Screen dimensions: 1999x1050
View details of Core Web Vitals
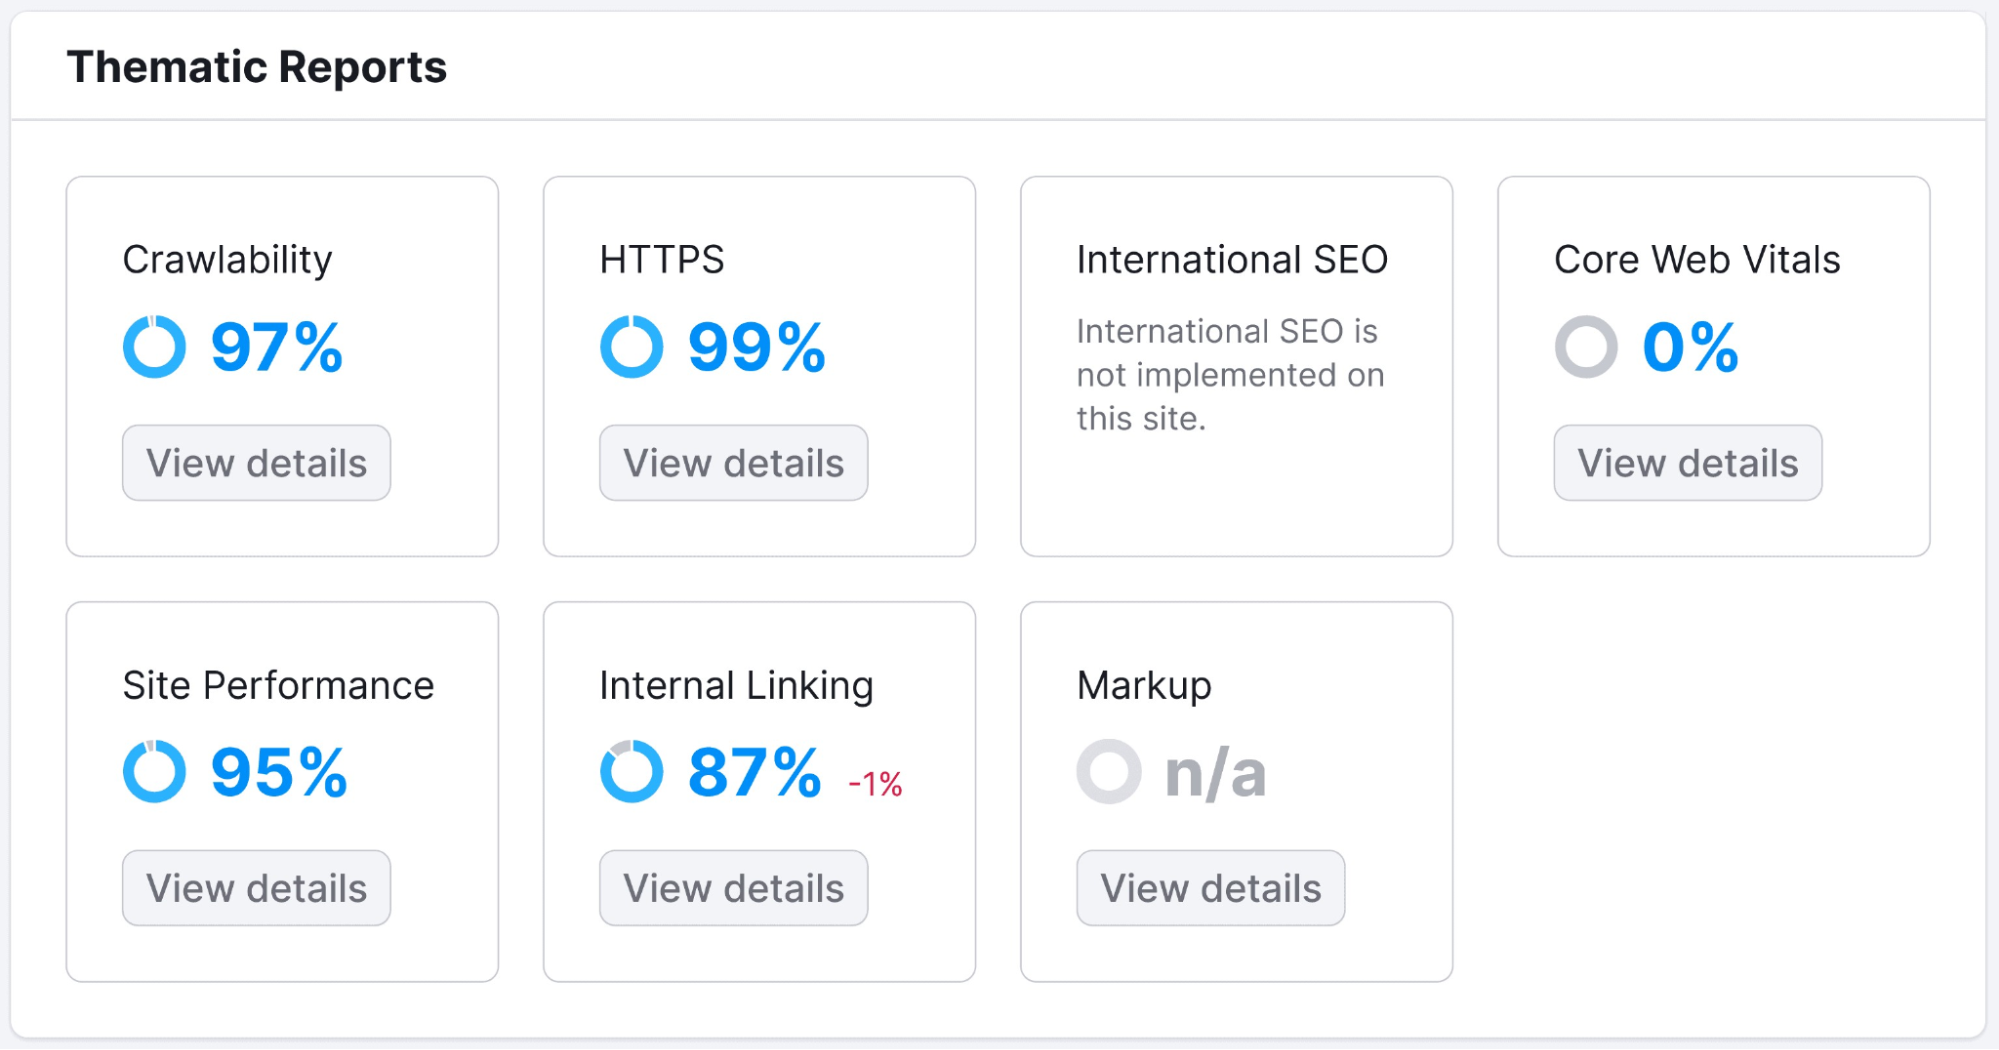1686,462
